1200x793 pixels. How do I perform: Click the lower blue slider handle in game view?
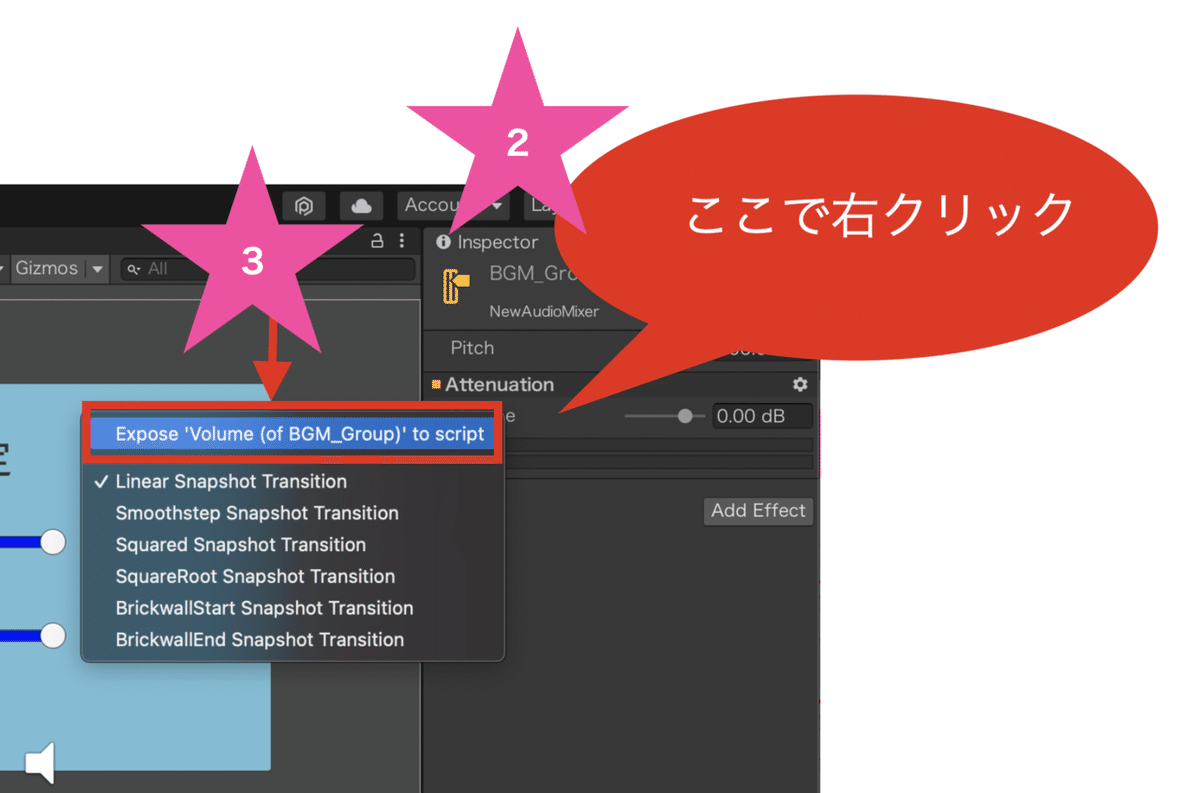pyautogui.click(x=52, y=635)
